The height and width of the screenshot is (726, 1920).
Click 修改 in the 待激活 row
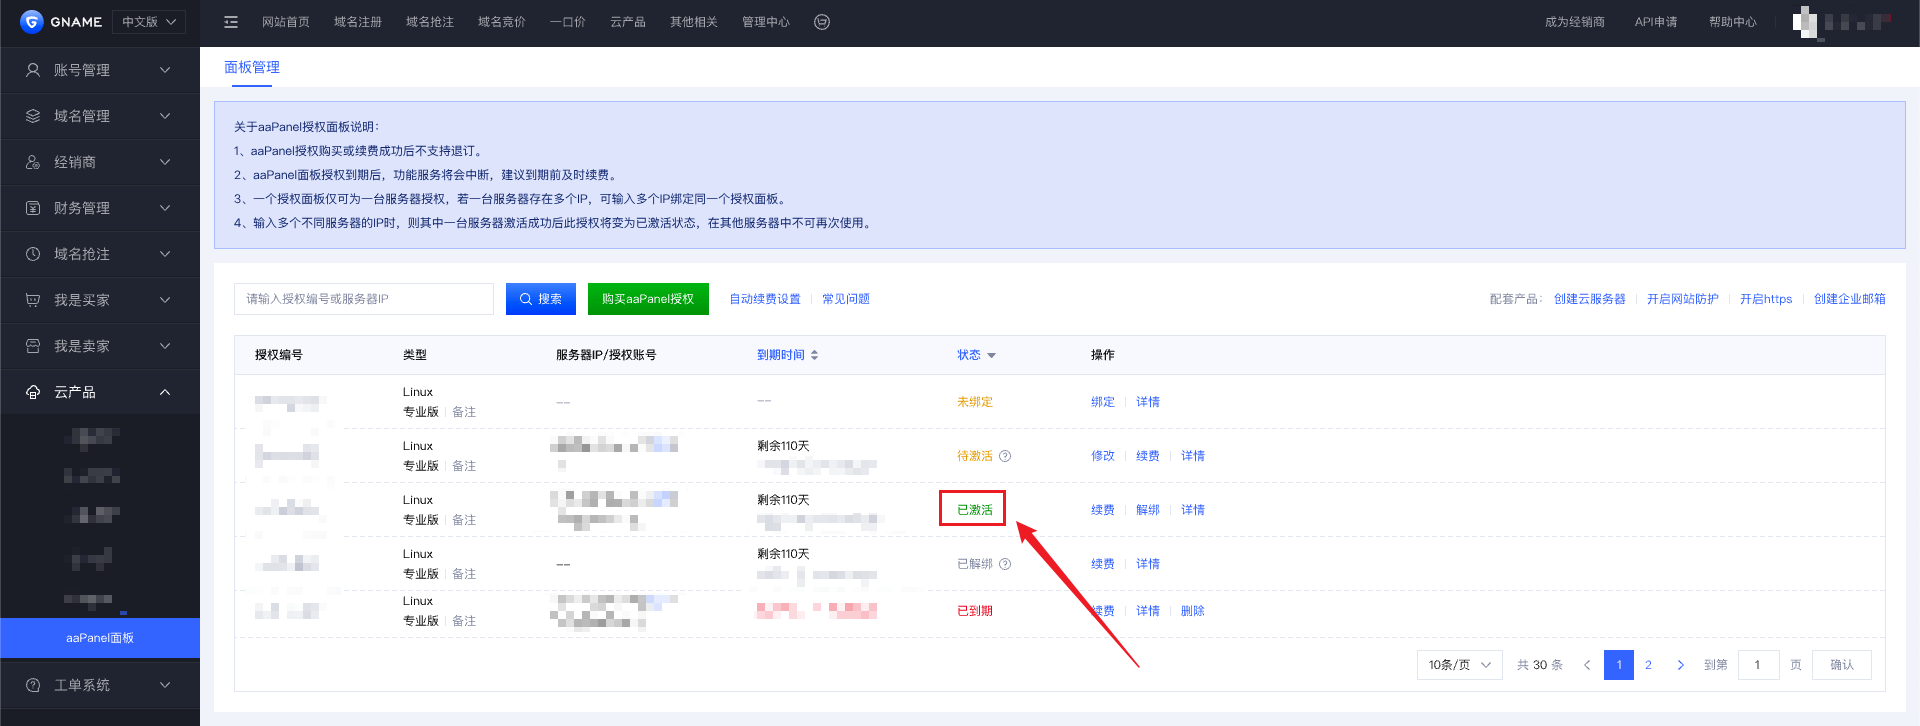[1103, 456]
